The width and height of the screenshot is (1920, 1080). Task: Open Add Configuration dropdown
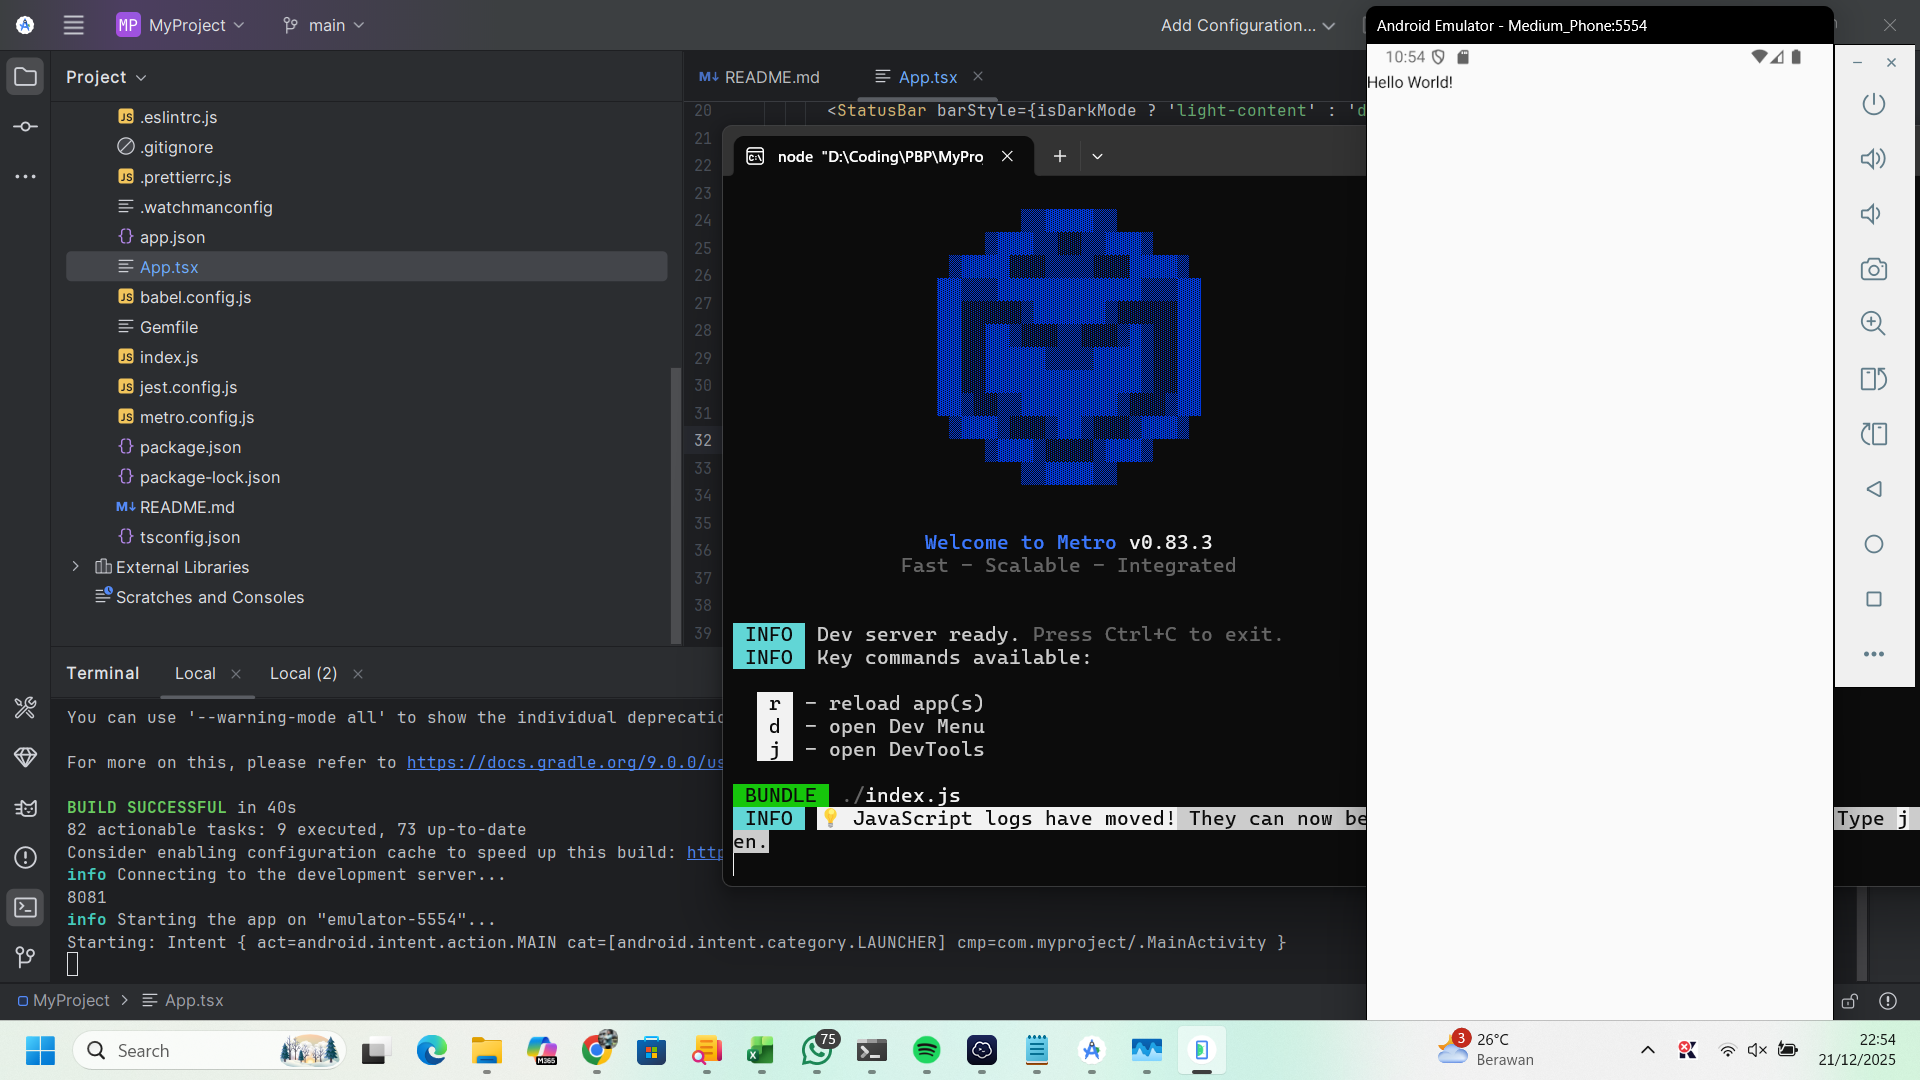(1247, 25)
